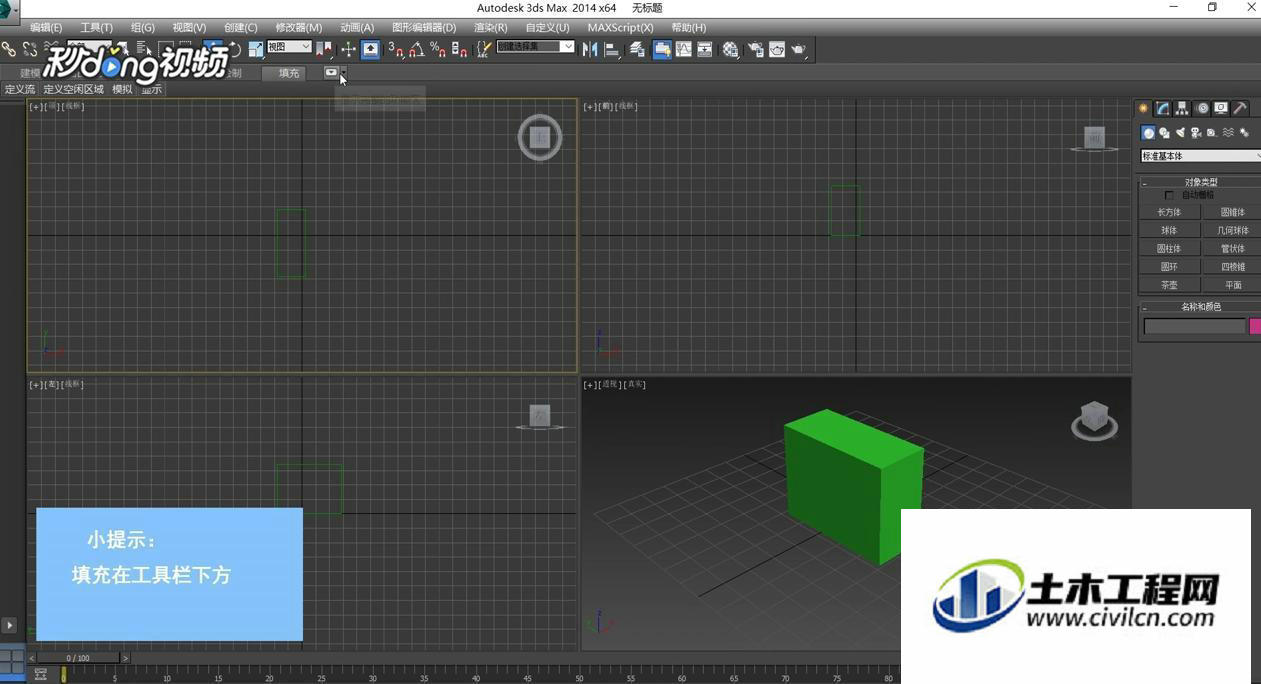Screen dimensions: 1261x684
Task: Open the 编辑(E) menu
Action: [x=46, y=27]
